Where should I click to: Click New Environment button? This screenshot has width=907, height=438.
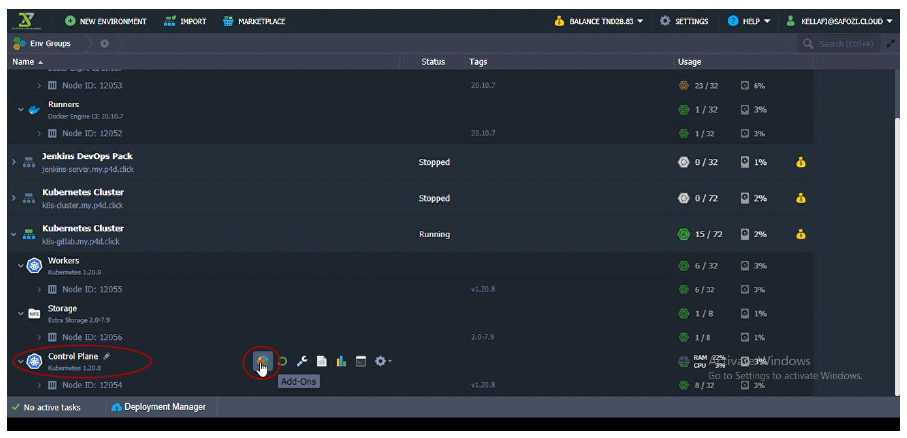coord(106,21)
